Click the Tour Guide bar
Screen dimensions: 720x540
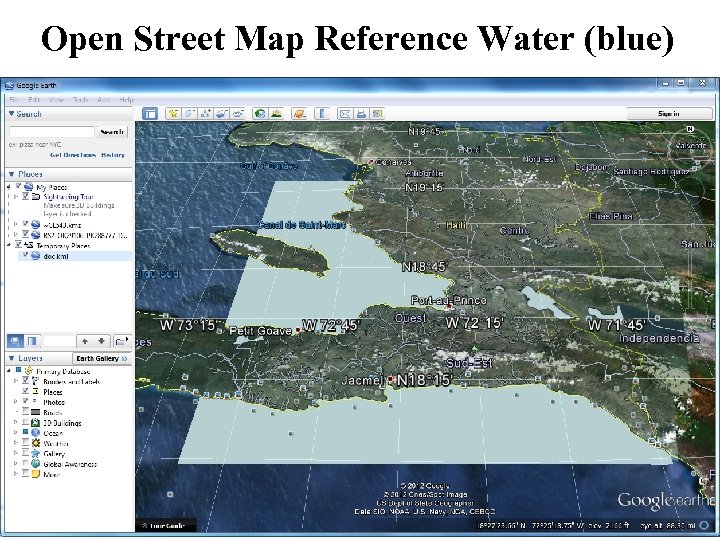tap(166, 526)
